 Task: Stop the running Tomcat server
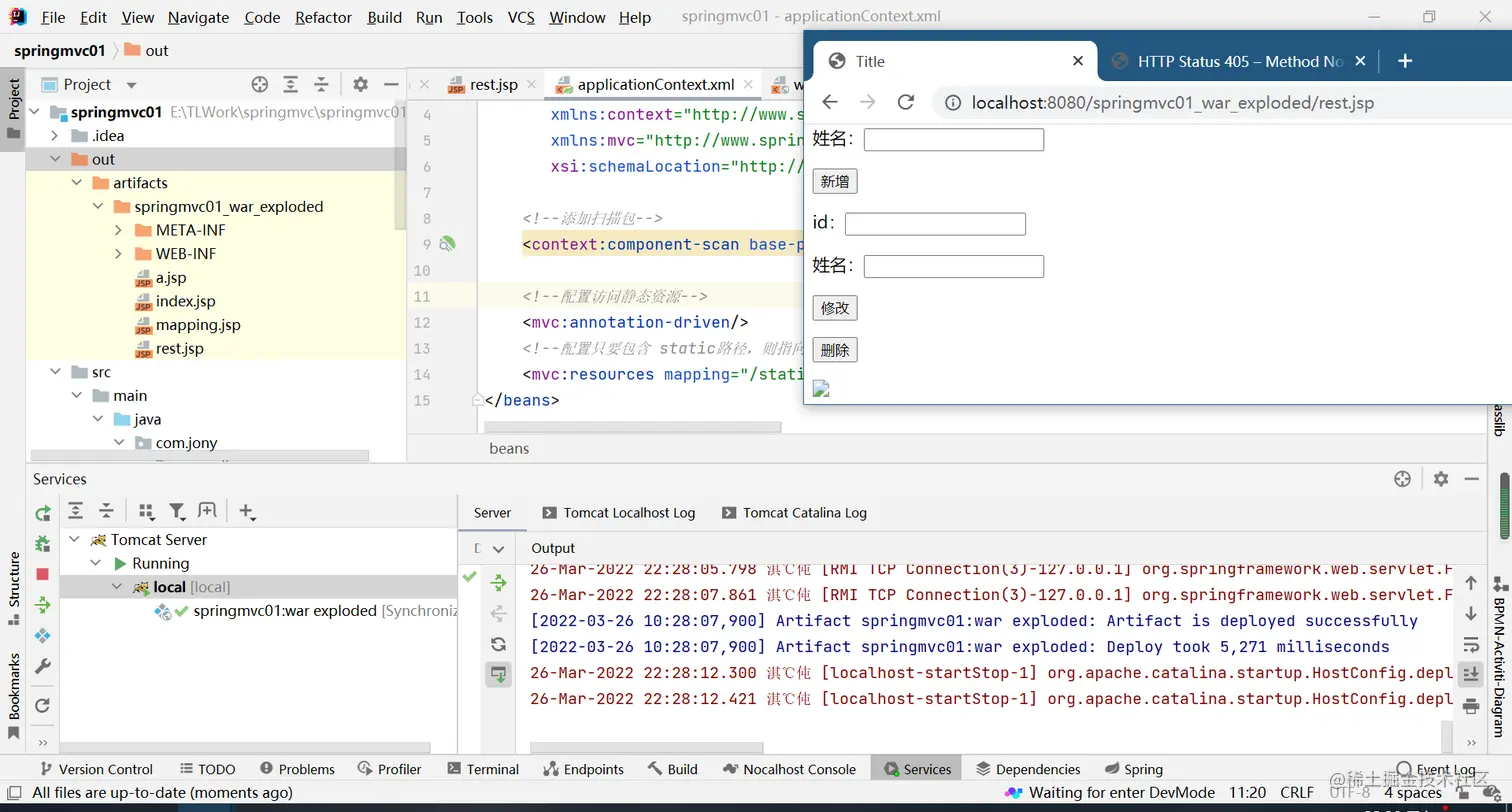(x=42, y=574)
